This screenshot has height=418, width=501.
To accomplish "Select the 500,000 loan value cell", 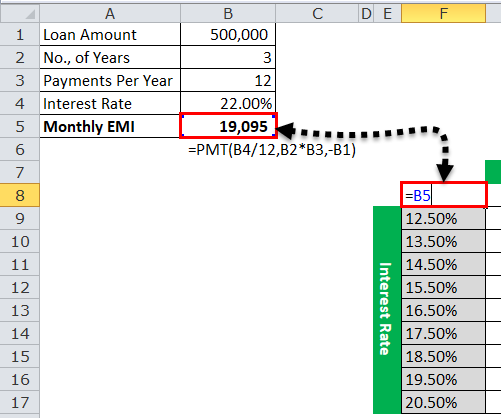I will pos(228,34).
